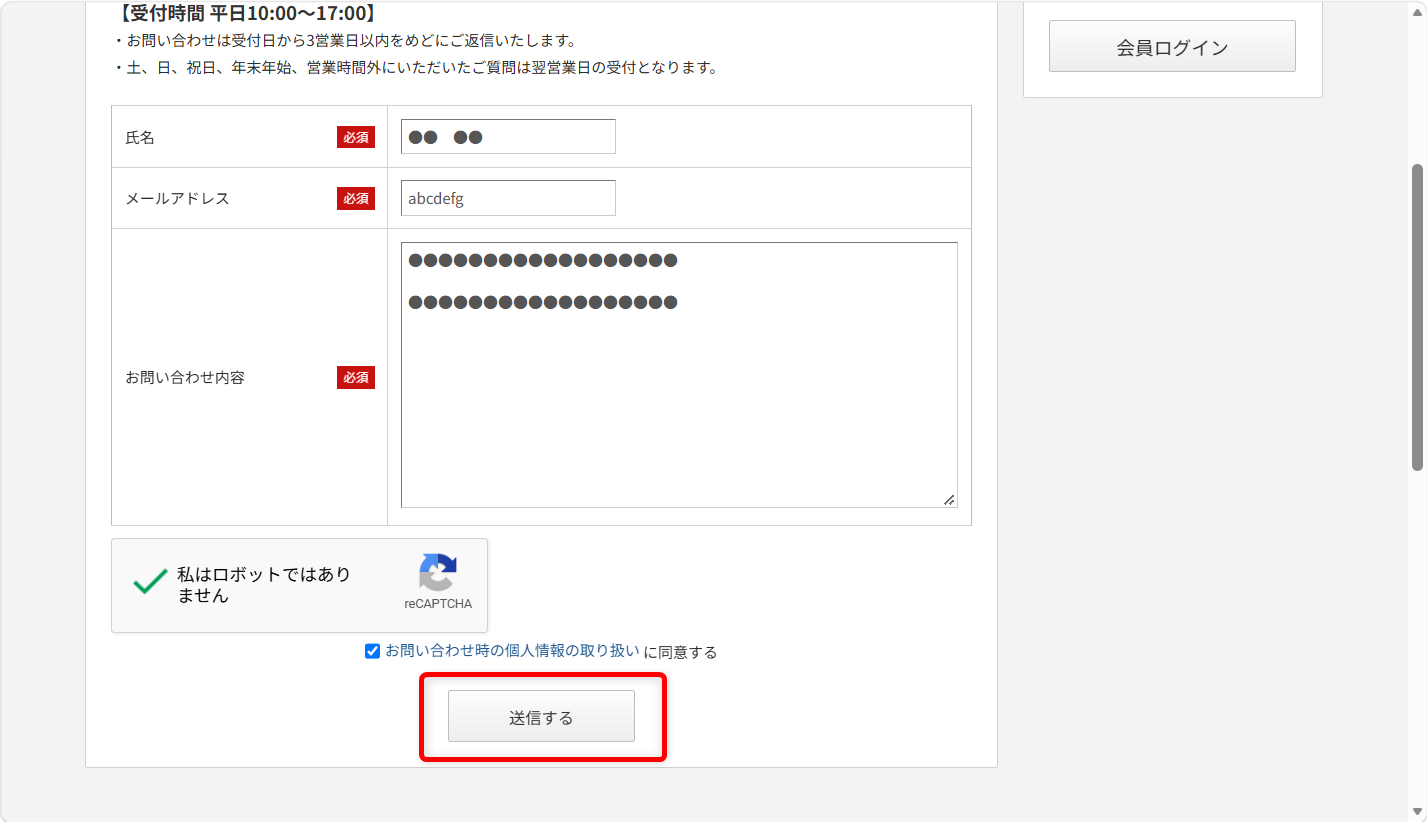Screen dimensions: 1427x822
Task: Click the メールアドレス email input field
Action: [508, 198]
